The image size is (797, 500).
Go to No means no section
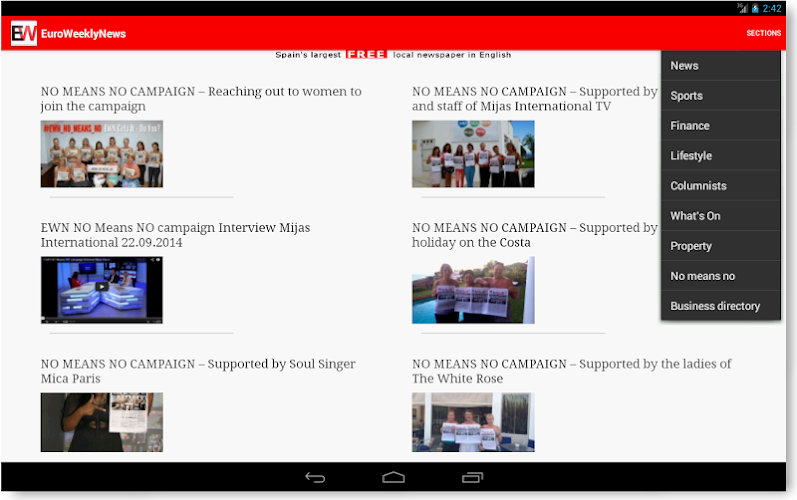point(721,276)
